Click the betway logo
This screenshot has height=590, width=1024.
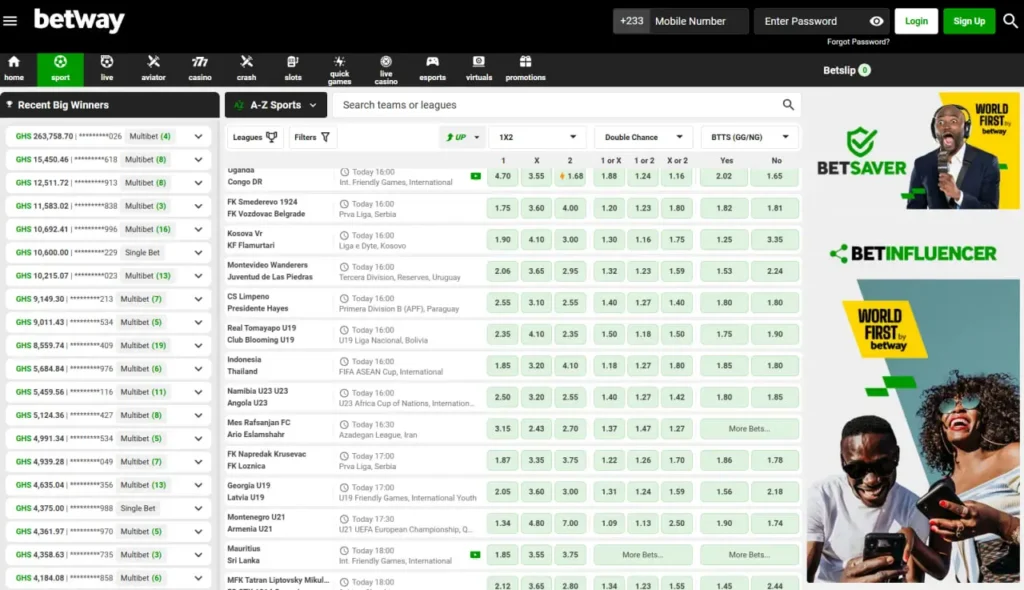[79, 20]
